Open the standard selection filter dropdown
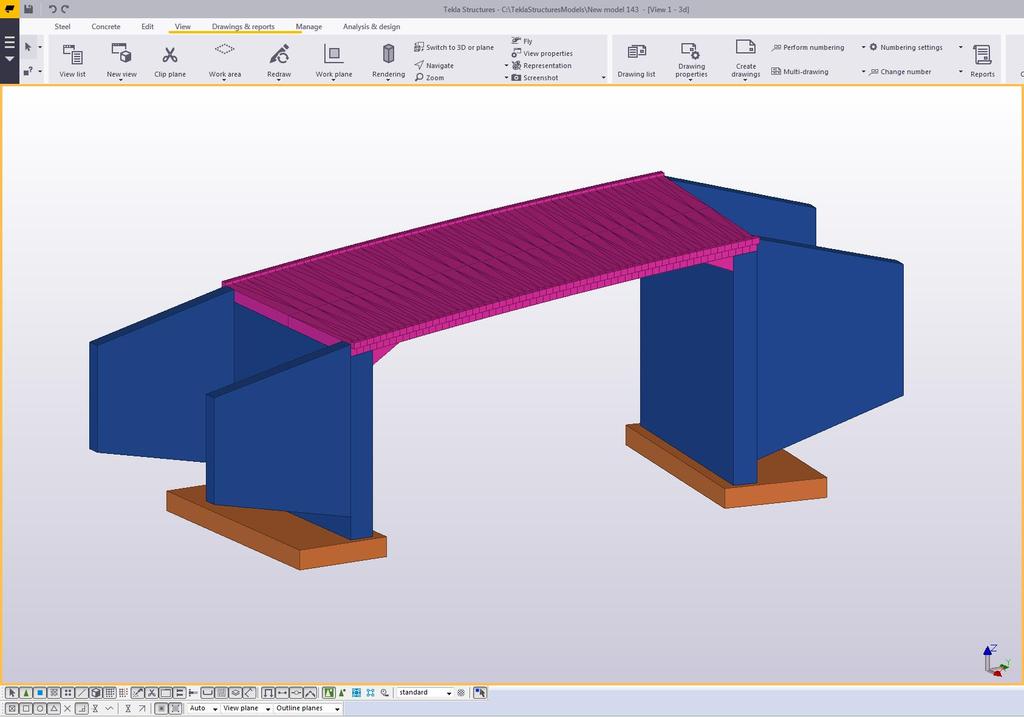This screenshot has width=1024, height=717. (x=424, y=693)
